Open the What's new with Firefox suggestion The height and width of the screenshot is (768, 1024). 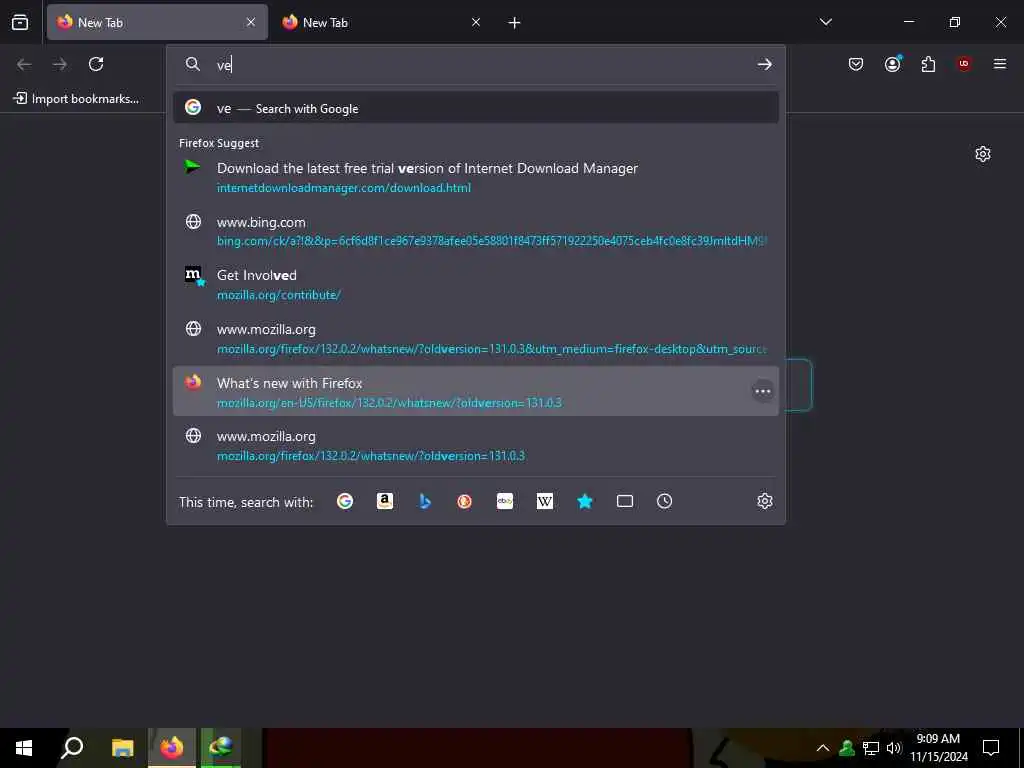point(476,391)
